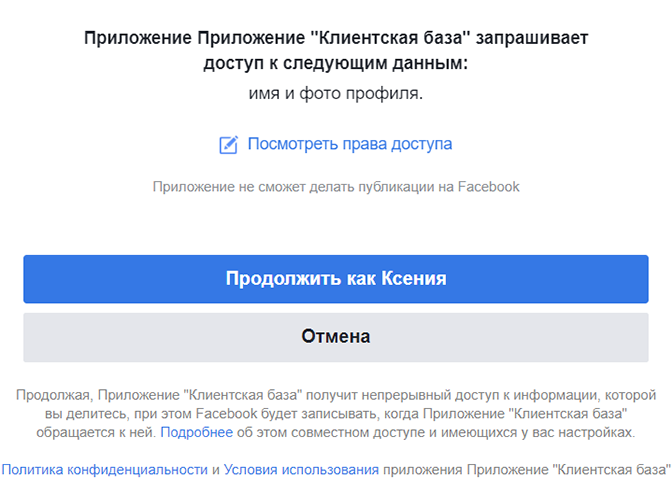Viewport: 672px width, 493px height.
Task: Click "доступ к следующим данным:" heading line
Action: (336, 63)
